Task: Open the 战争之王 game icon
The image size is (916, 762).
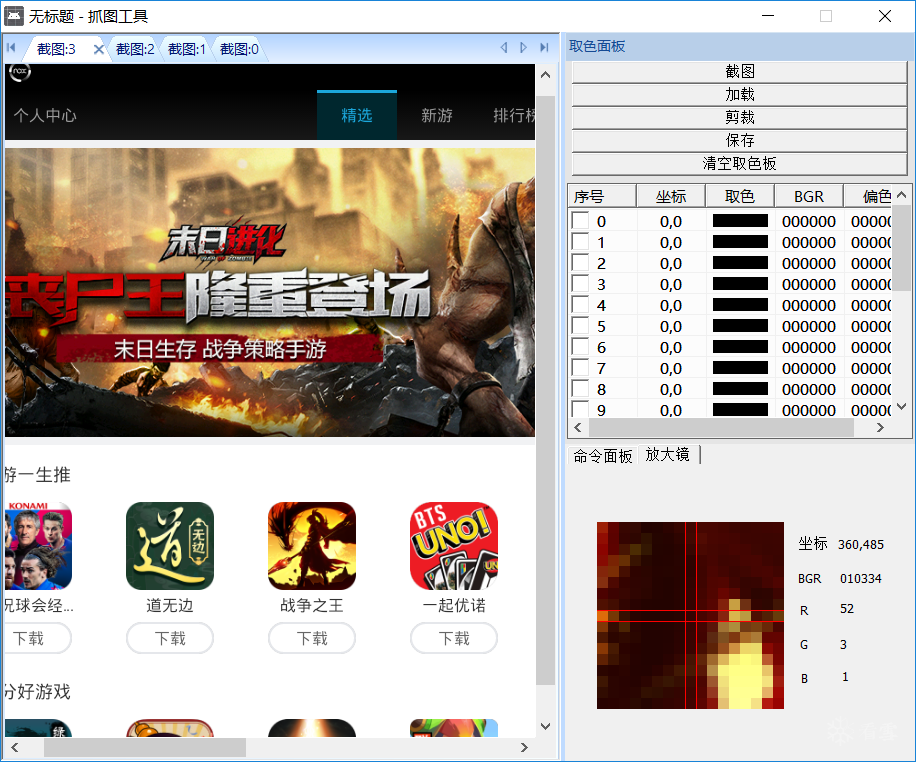Action: click(x=312, y=546)
